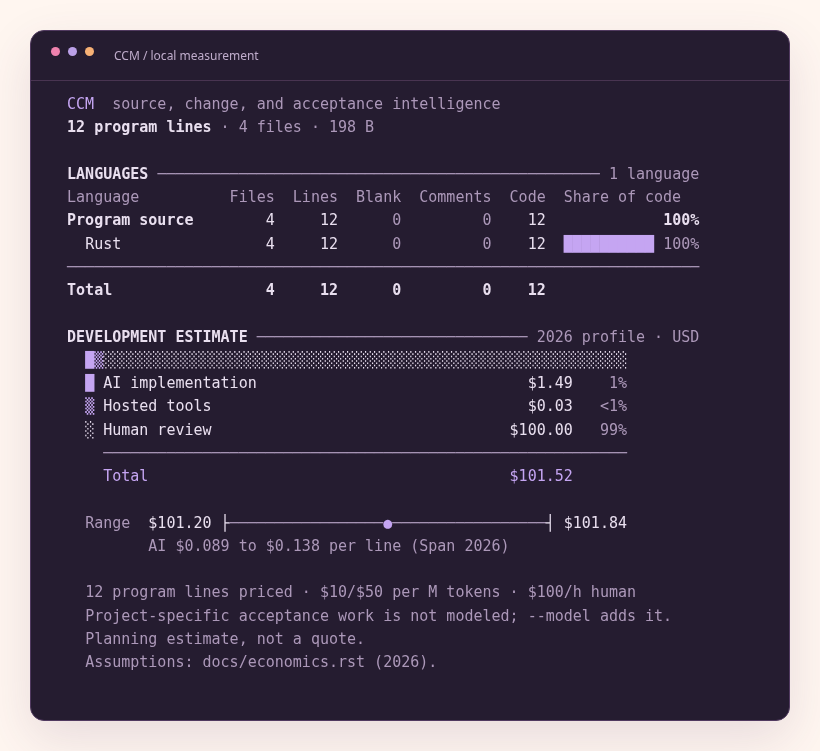This screenshot has height=751, width=820.
Task: Click the dotted cost breakdown bar
Action: (356, 360)
